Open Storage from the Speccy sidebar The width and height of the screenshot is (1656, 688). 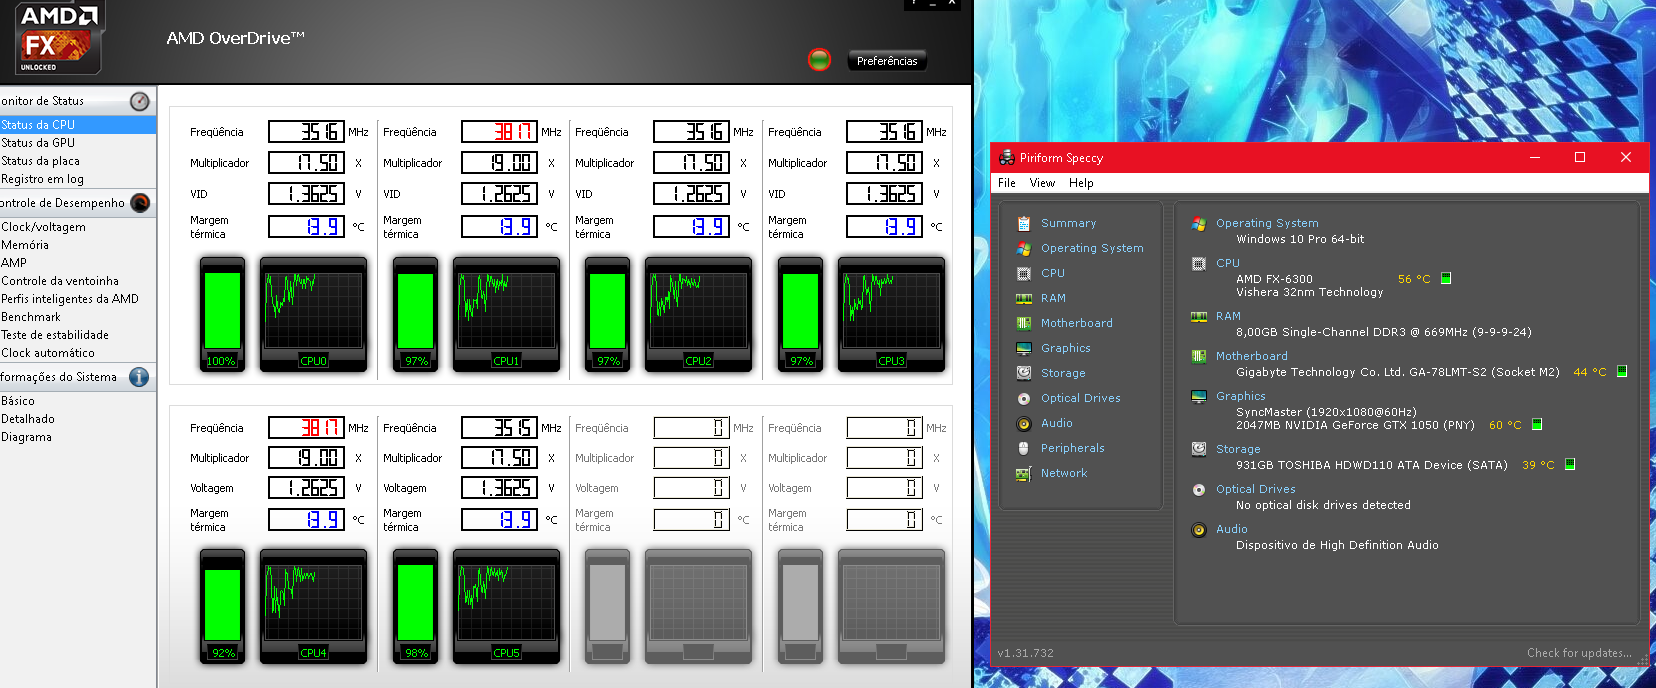pyautogui.click(x=1063, y=373)
